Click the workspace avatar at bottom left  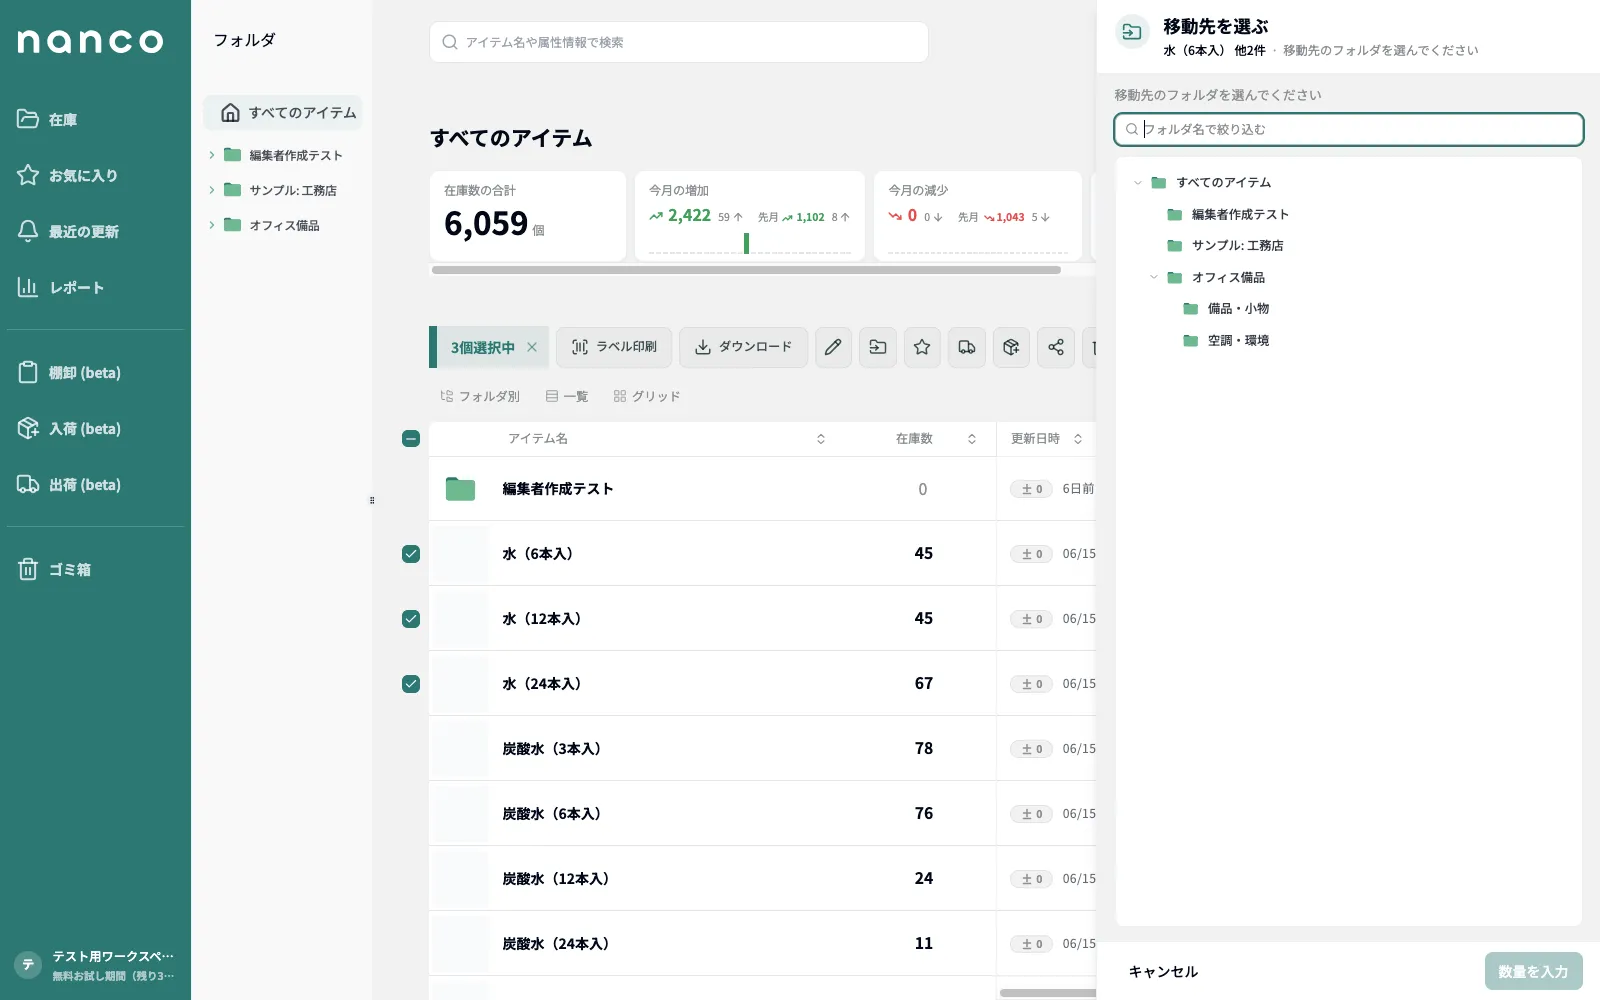pos(28,965)
